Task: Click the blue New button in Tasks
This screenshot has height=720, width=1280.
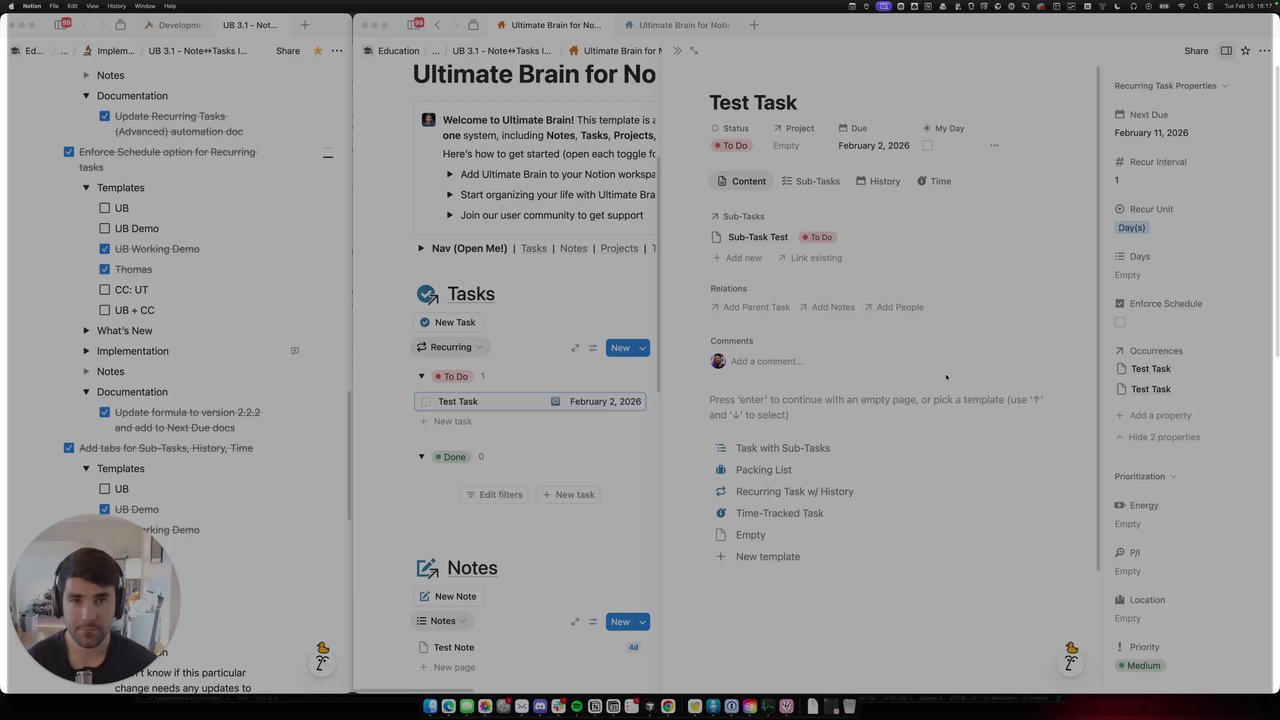Action: click(620, 348)
